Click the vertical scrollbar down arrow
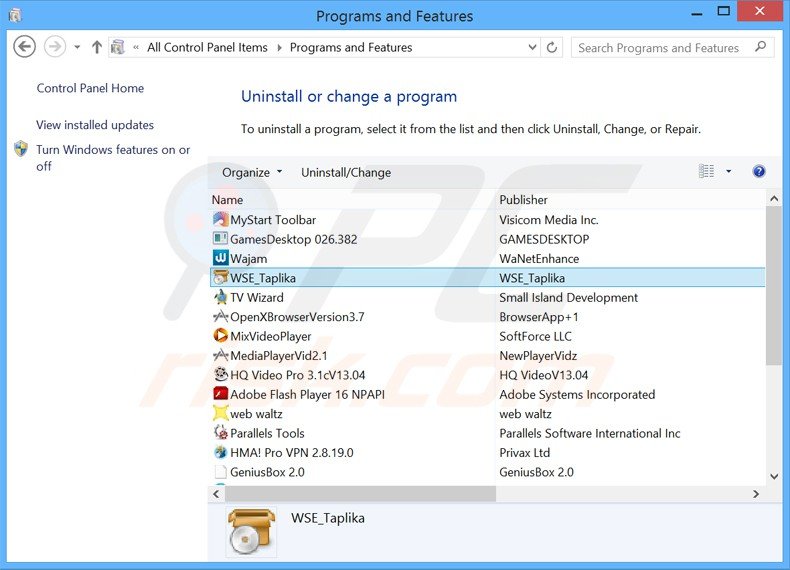The height and width of the screenshot is (570, 790). (774, 476)
